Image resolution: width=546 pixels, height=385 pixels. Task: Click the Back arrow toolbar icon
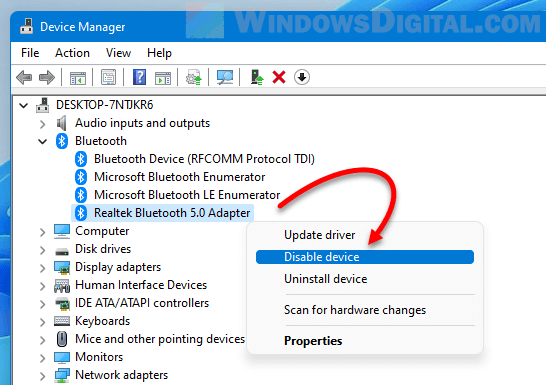pos(24,77)
